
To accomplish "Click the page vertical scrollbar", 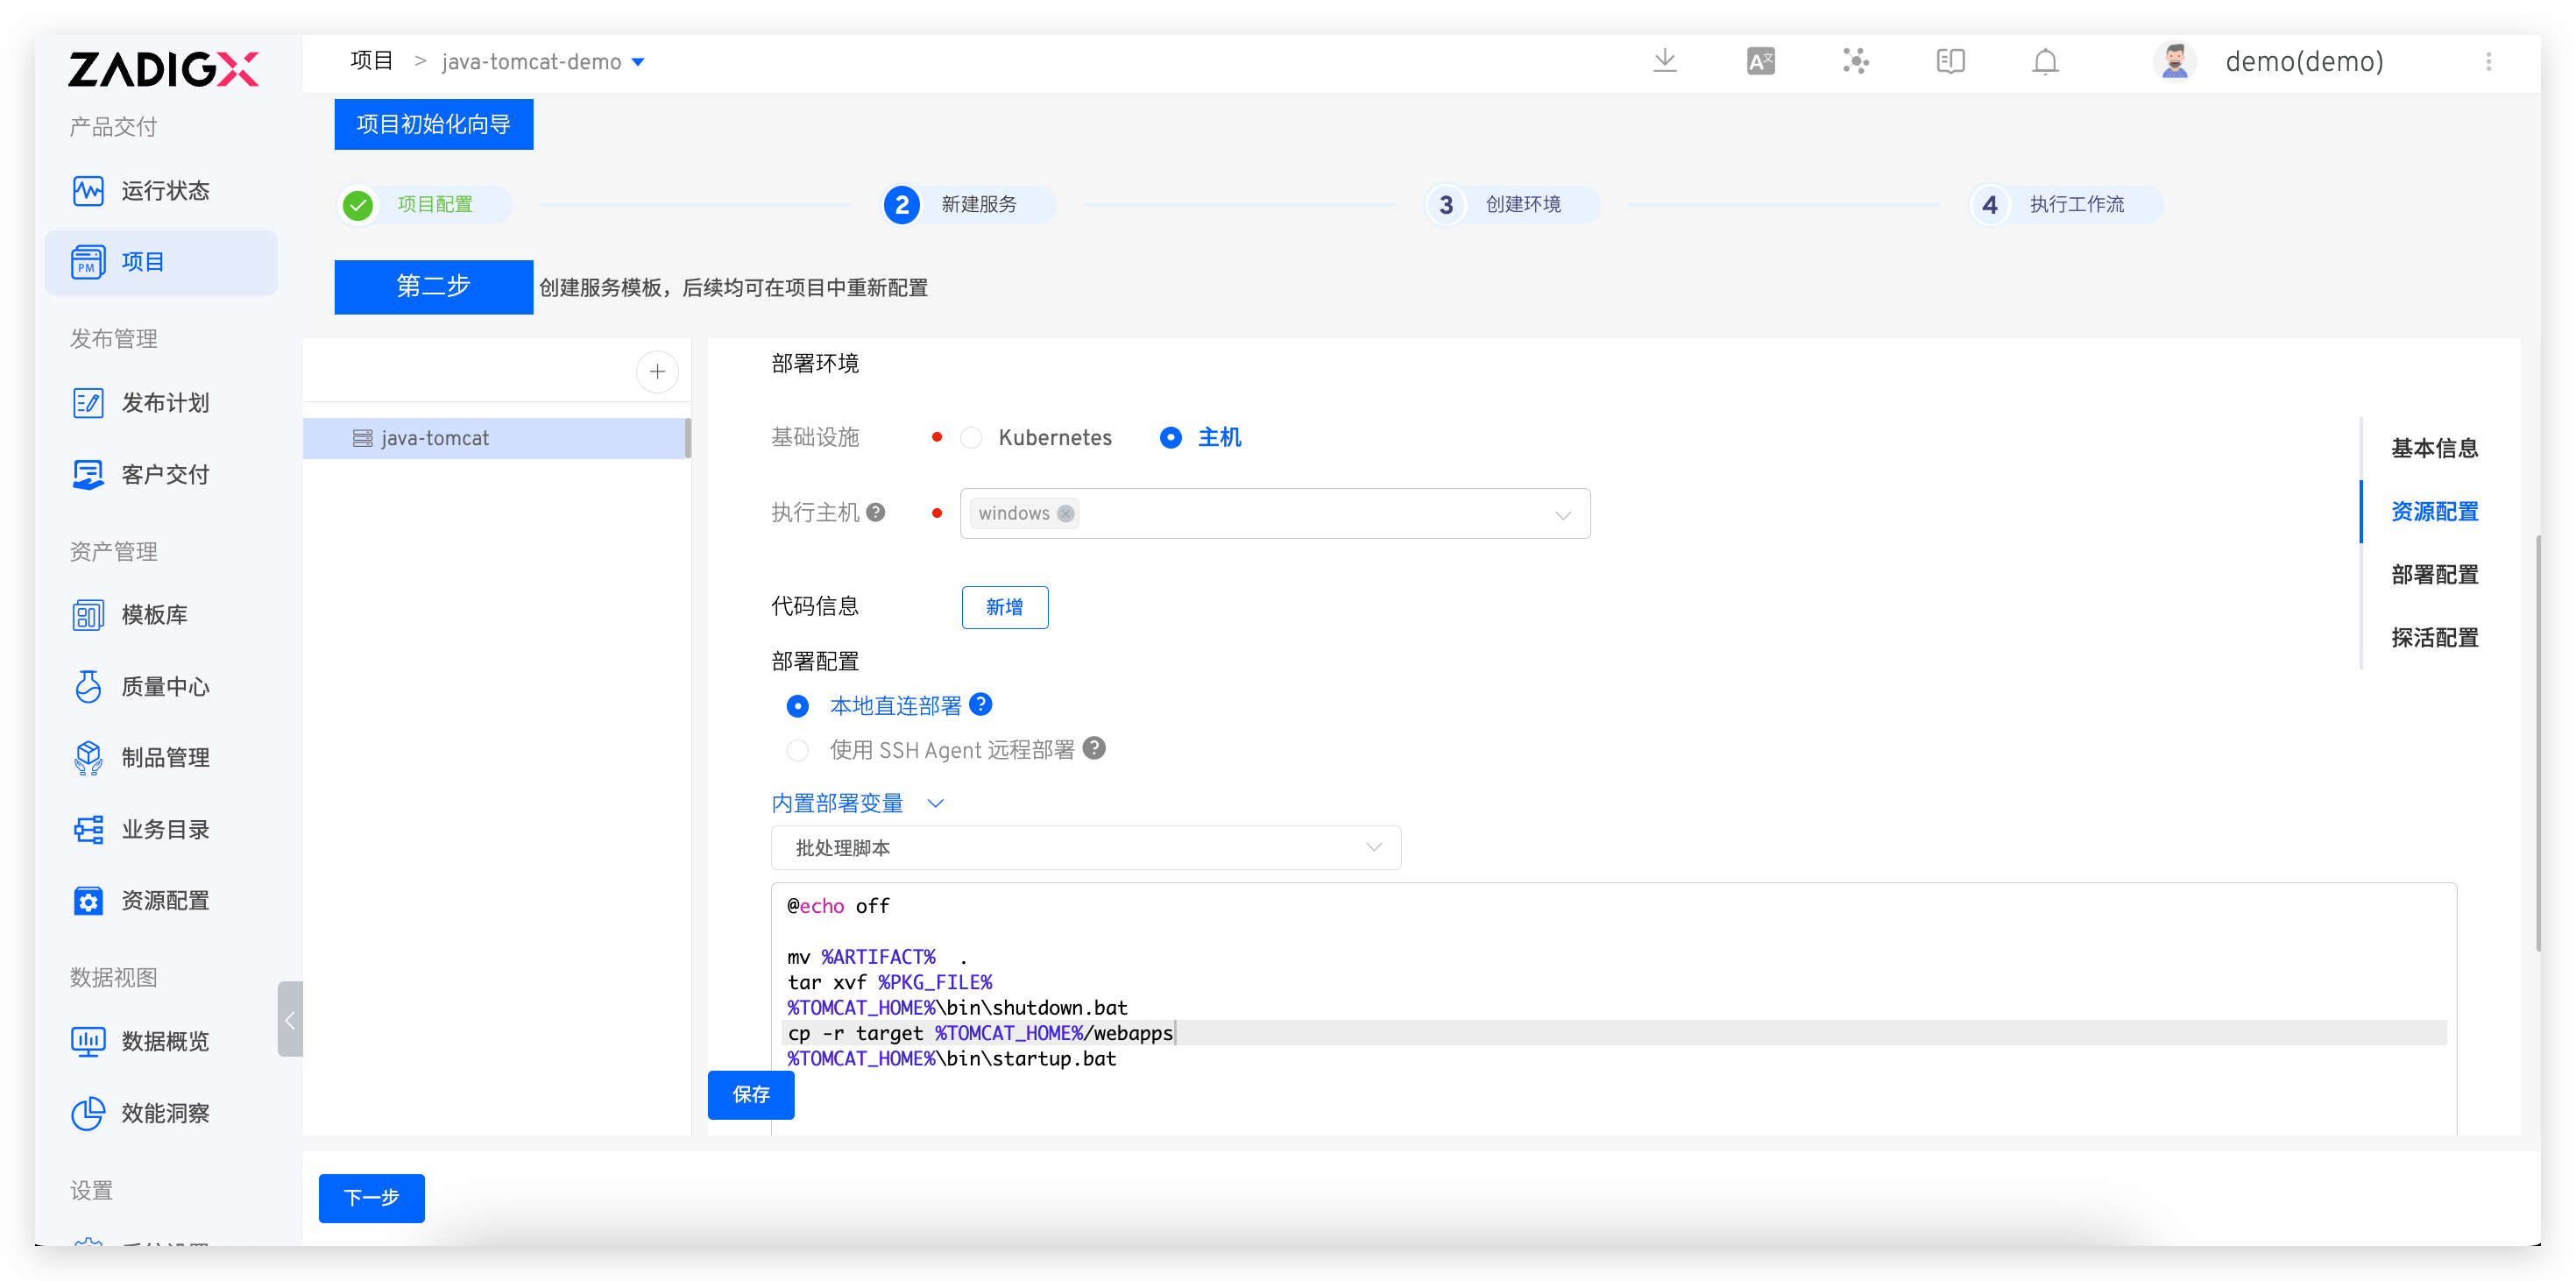I will [x=2538, y=743].
